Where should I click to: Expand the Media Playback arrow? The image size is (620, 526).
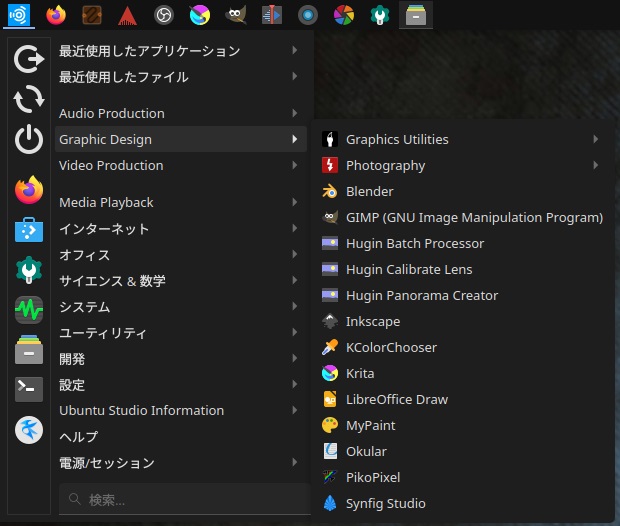point(295,202)
